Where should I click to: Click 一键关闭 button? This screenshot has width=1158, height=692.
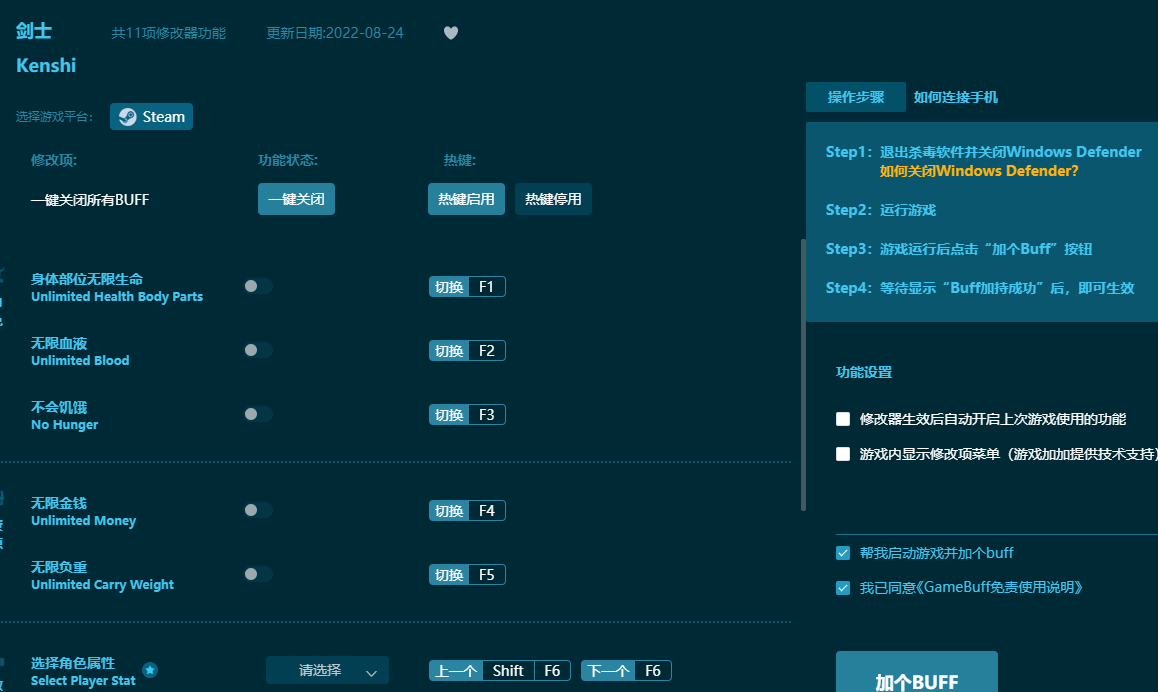coord(296,199)
